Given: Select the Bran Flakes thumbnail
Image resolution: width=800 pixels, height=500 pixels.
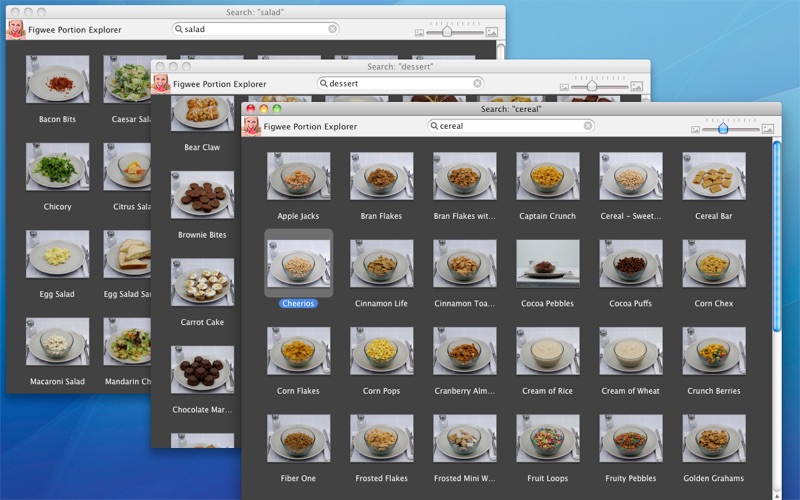Looking at the screenshot, I should [x=382, y=176].
